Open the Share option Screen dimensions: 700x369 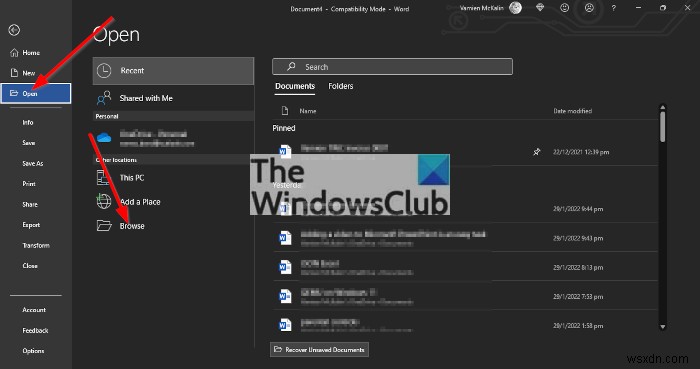30,204
